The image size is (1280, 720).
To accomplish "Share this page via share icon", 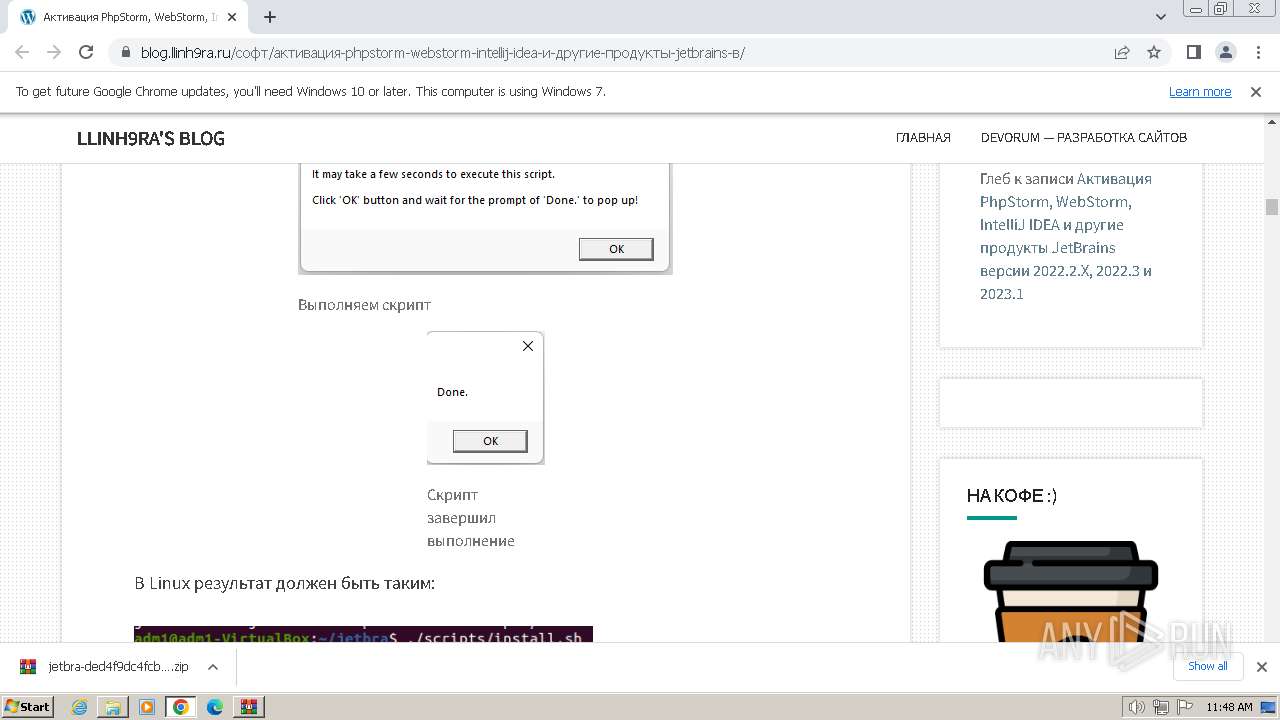I will click(1122, 52).
